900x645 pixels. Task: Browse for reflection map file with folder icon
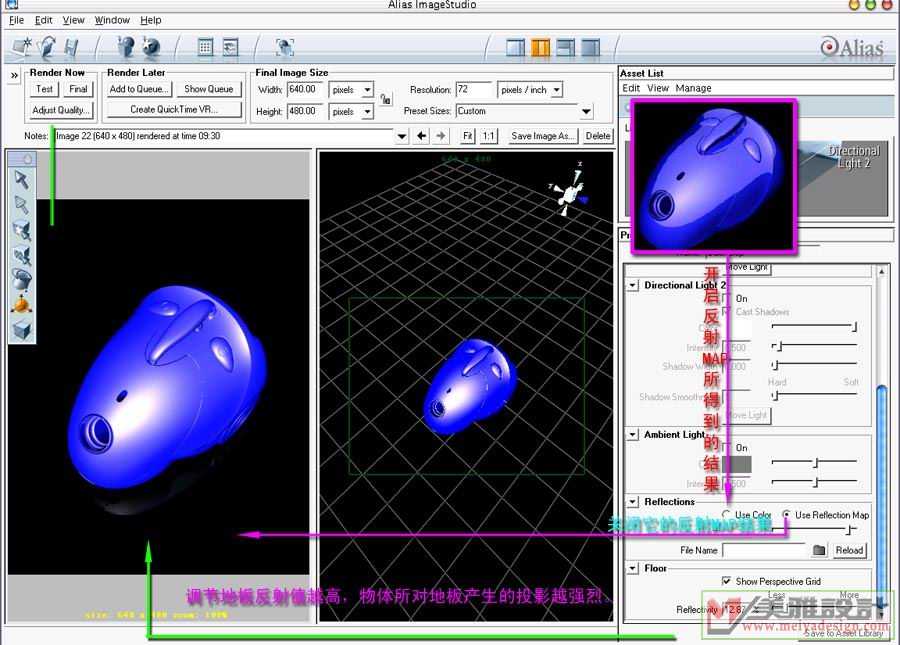click(x=819, y=550)
